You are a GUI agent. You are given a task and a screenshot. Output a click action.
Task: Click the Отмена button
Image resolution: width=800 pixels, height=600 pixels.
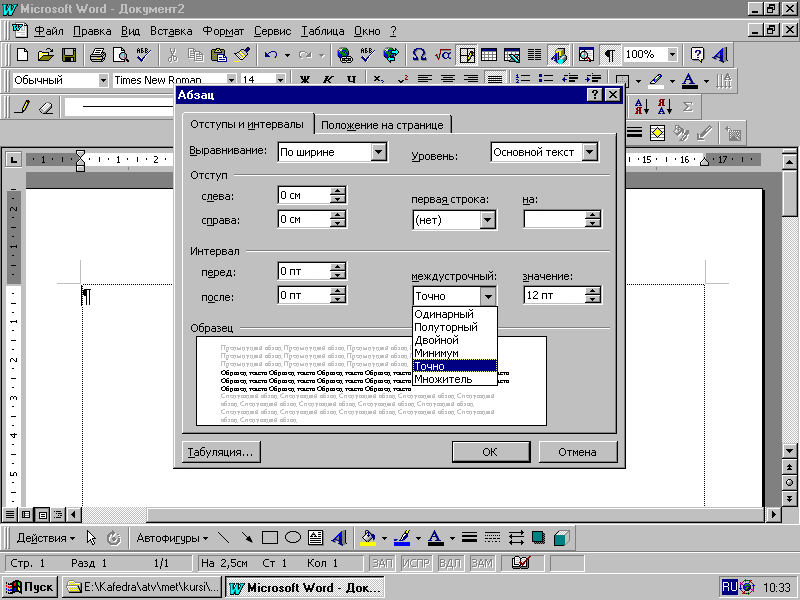(x=578, y=452)
